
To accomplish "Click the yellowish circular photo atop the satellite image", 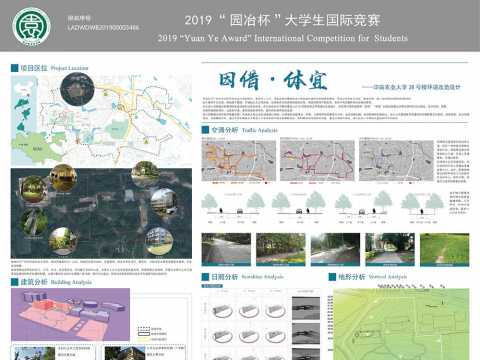I will point(63,178).
